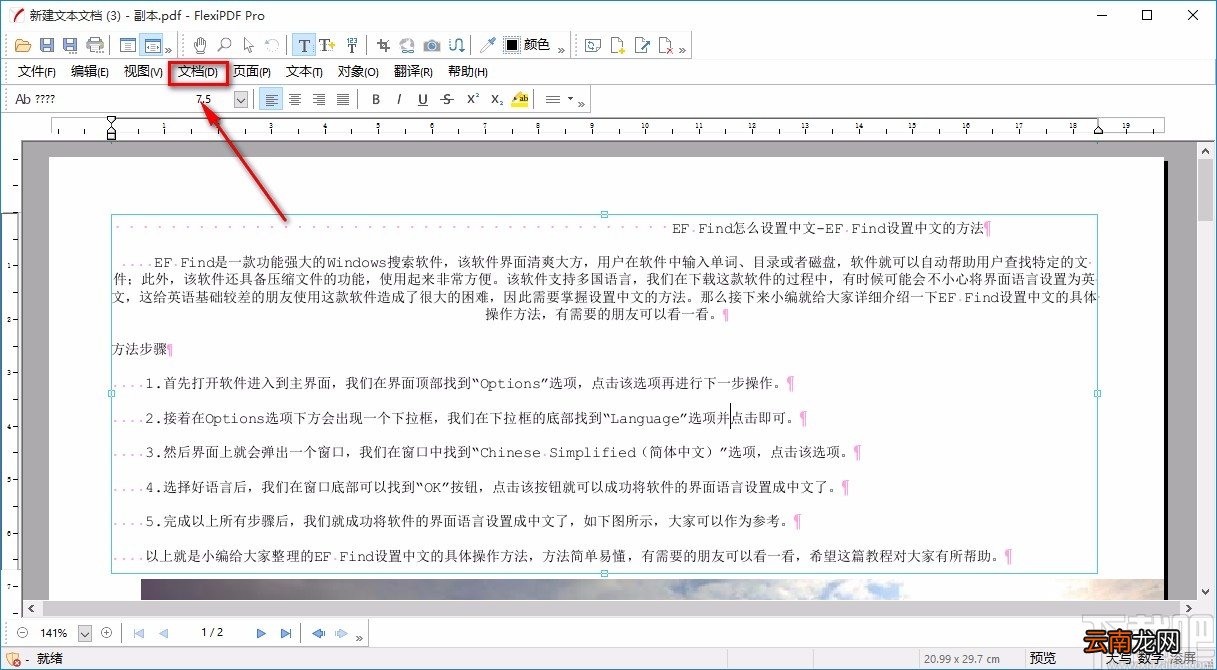Click the Subscript X₂ icon
This screenshot has width=1217, height=670.
(x=497, y=99)
